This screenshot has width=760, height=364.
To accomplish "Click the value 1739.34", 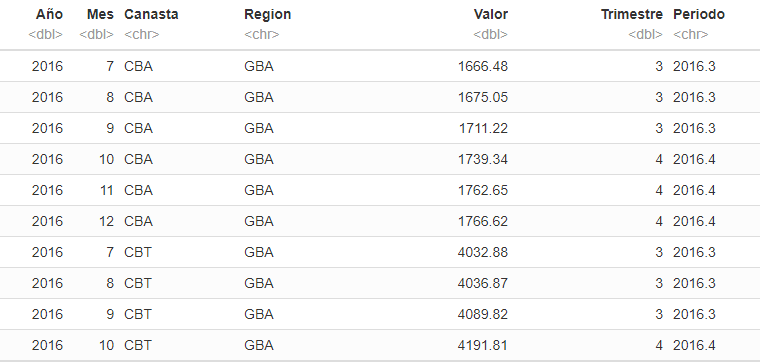I will pos(483,159).
